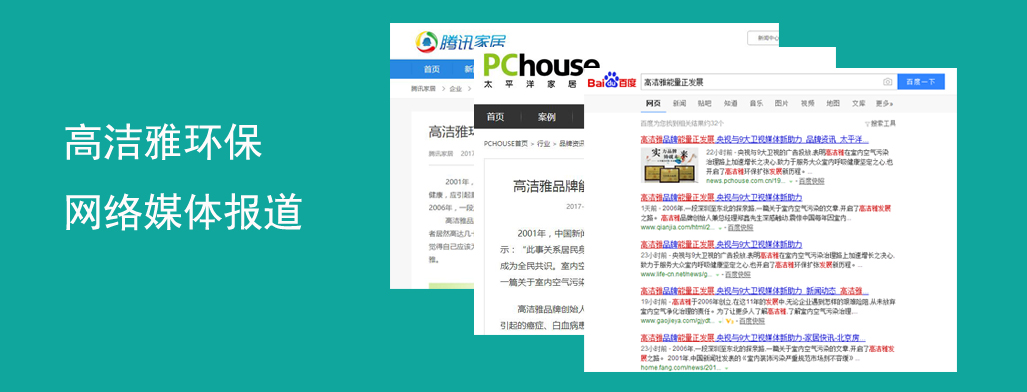This screenshot has height=392, width=1027.
Task: Click the home.fang.com result URL
Action: 681,368
